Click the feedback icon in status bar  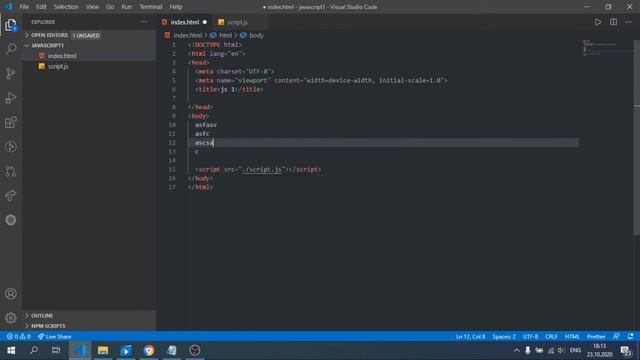tap(616, 336)
